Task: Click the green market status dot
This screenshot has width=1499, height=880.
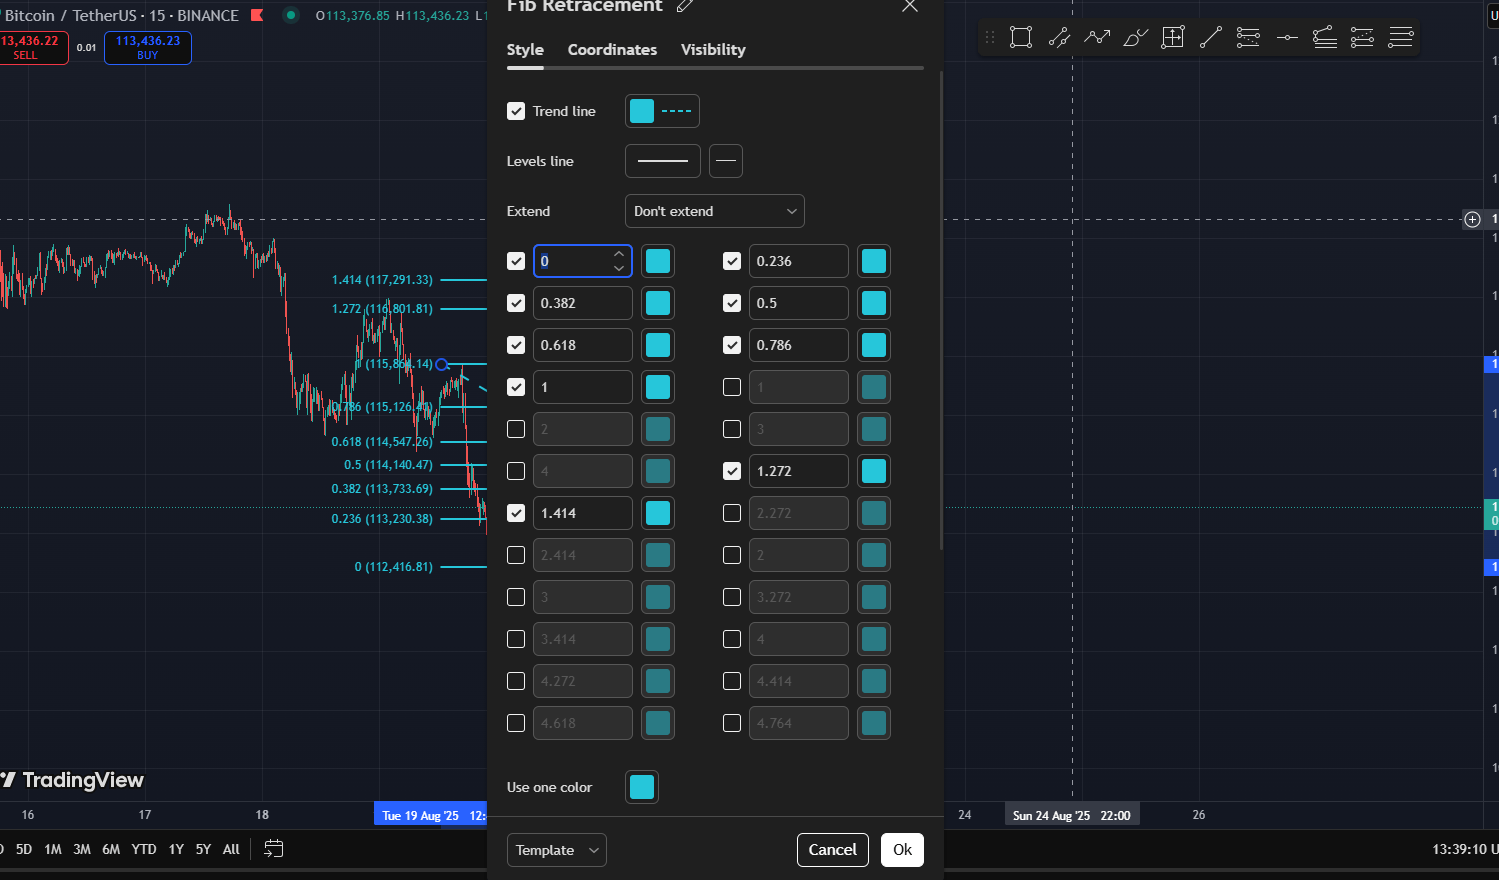Action: click(x=291, y=15)
